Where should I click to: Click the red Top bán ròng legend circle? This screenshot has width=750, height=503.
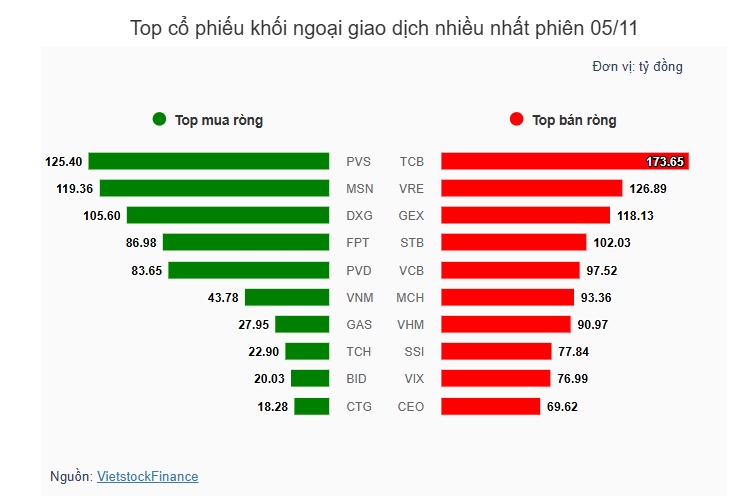tap(516, 120)
